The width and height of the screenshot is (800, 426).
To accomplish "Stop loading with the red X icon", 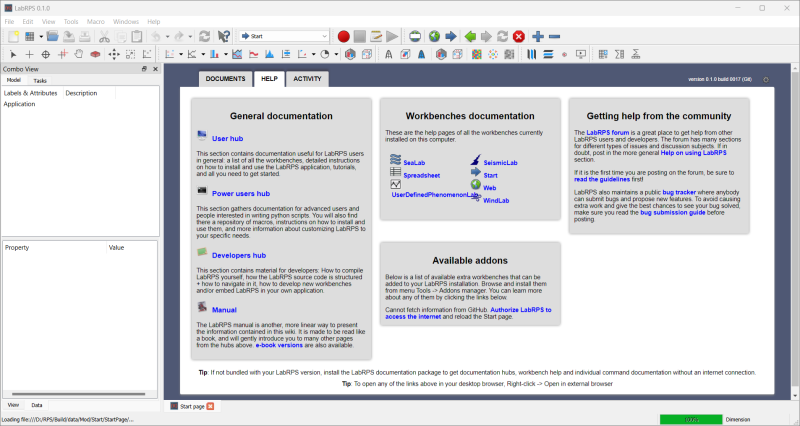I will click(519, 36).
